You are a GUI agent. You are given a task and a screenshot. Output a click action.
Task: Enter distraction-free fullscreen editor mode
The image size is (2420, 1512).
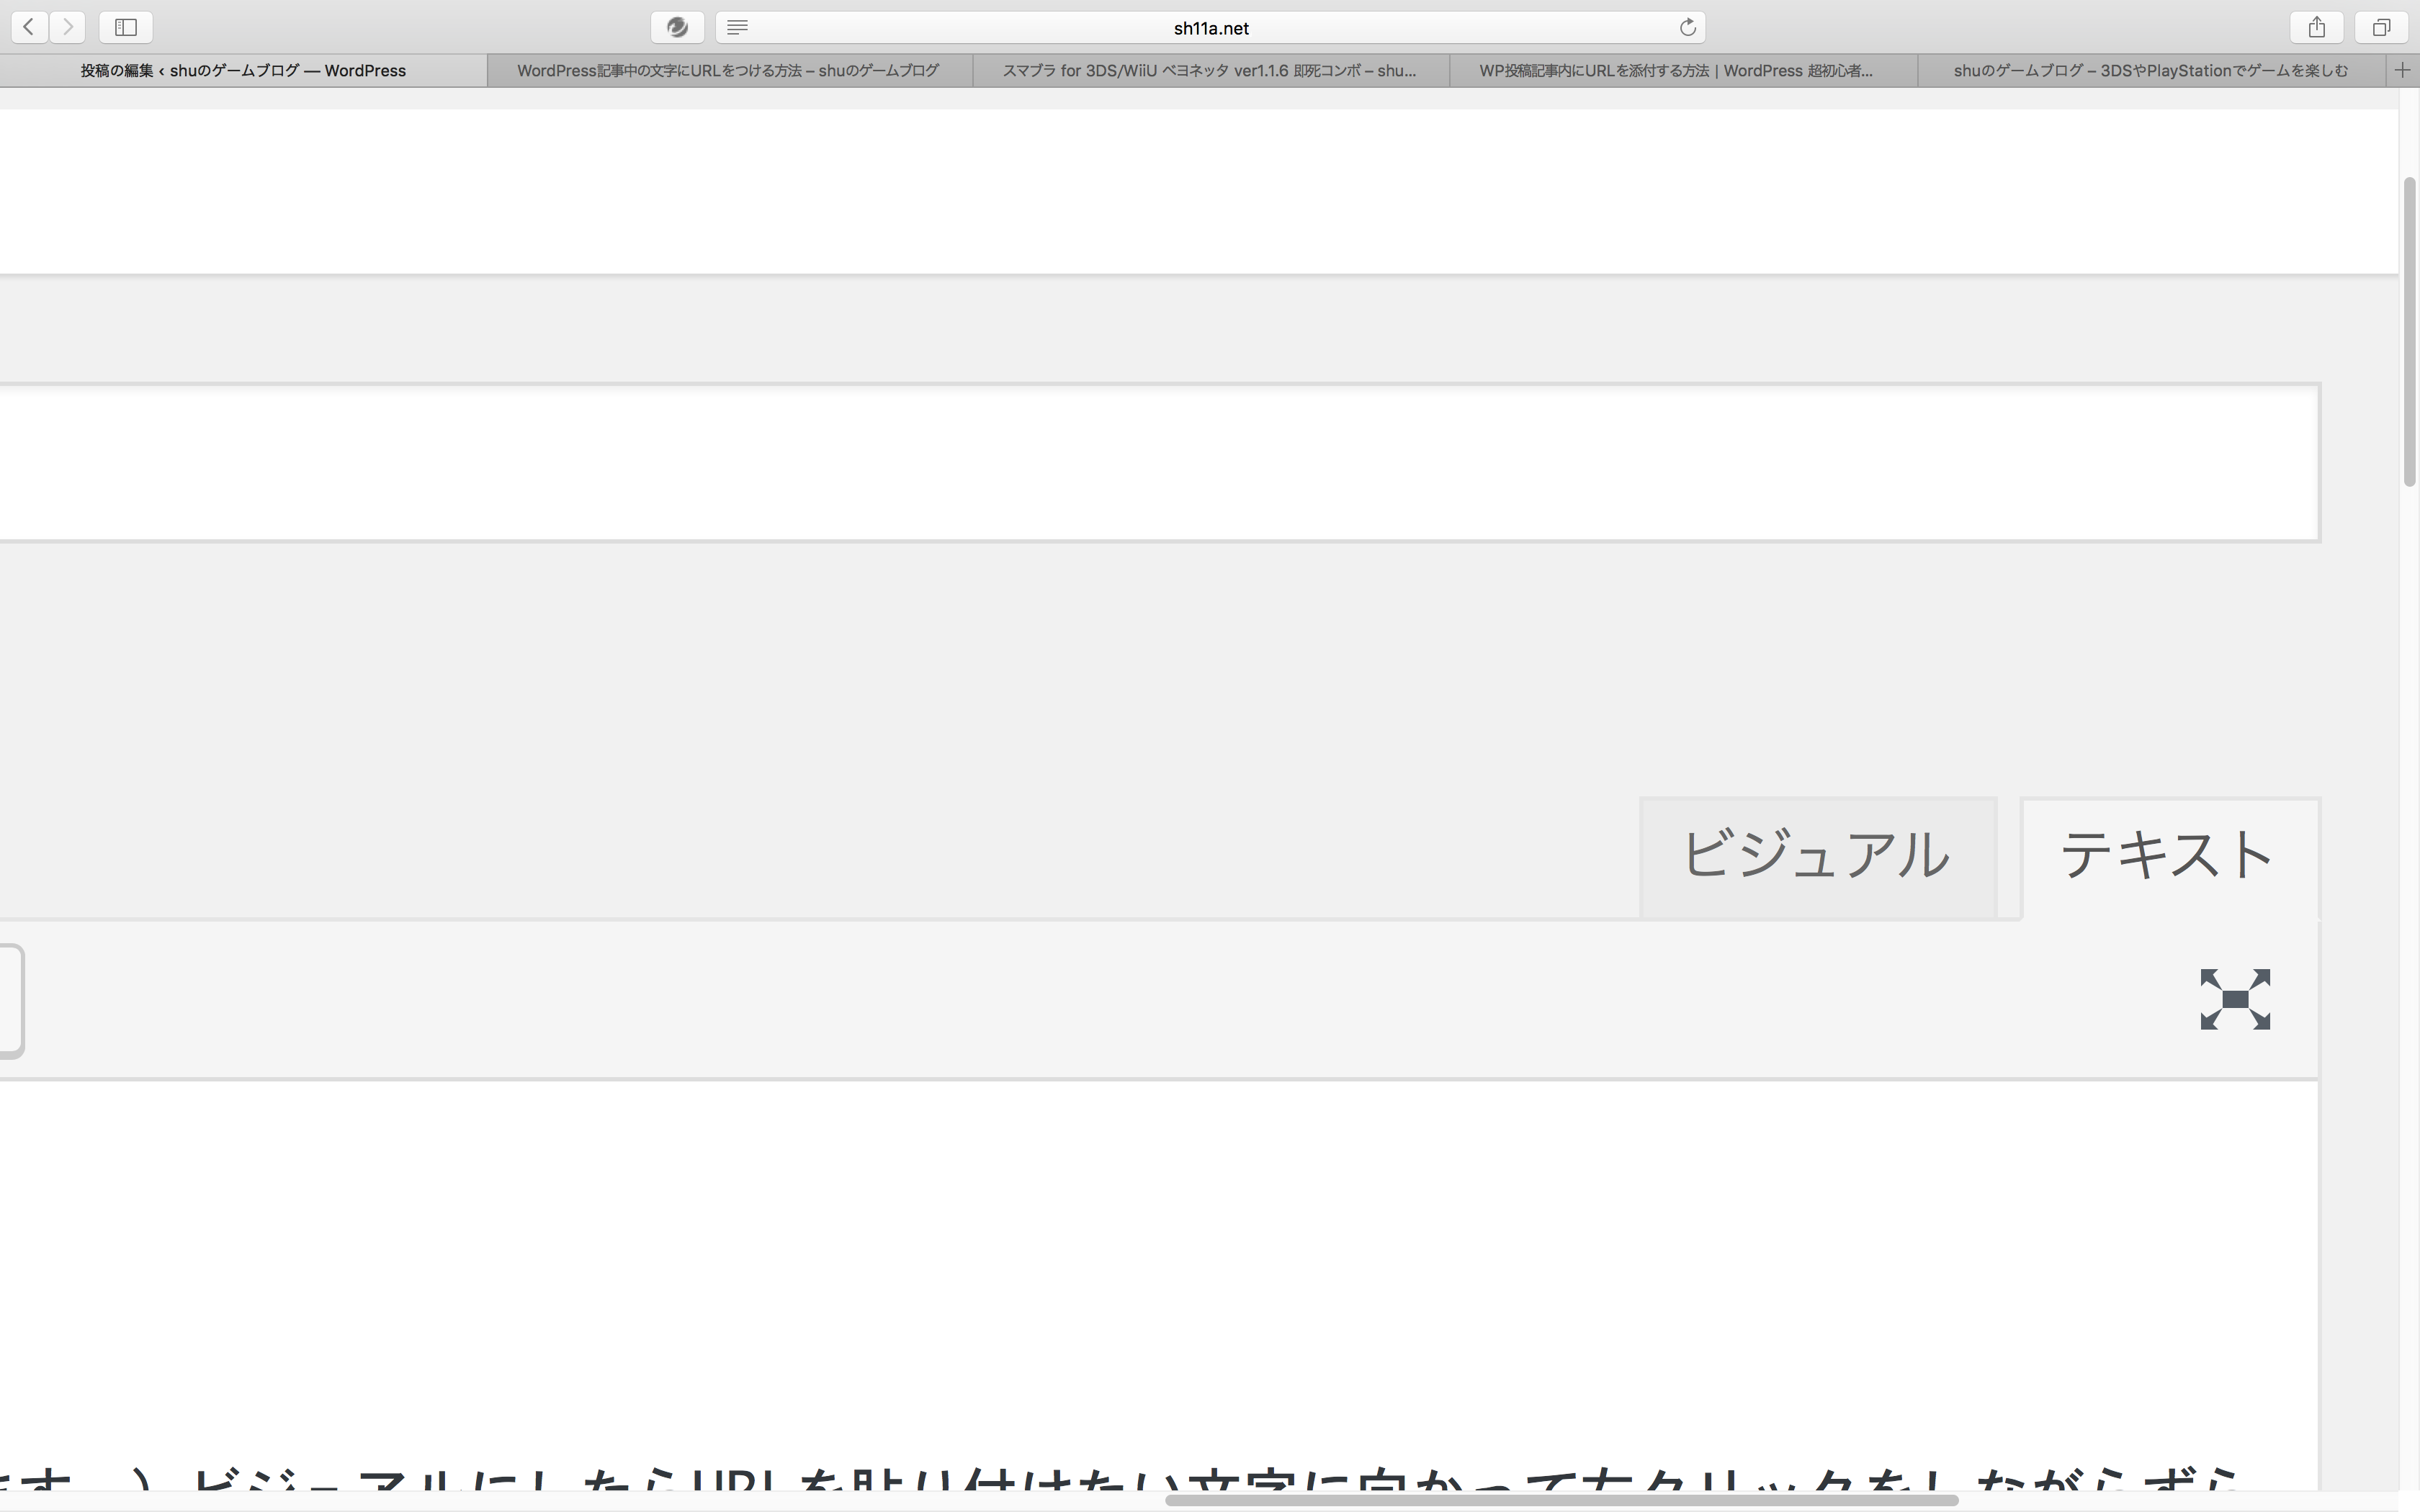2235,999
